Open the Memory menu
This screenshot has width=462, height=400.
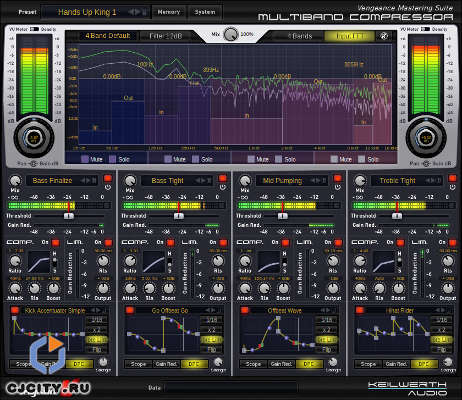(169, 12)
